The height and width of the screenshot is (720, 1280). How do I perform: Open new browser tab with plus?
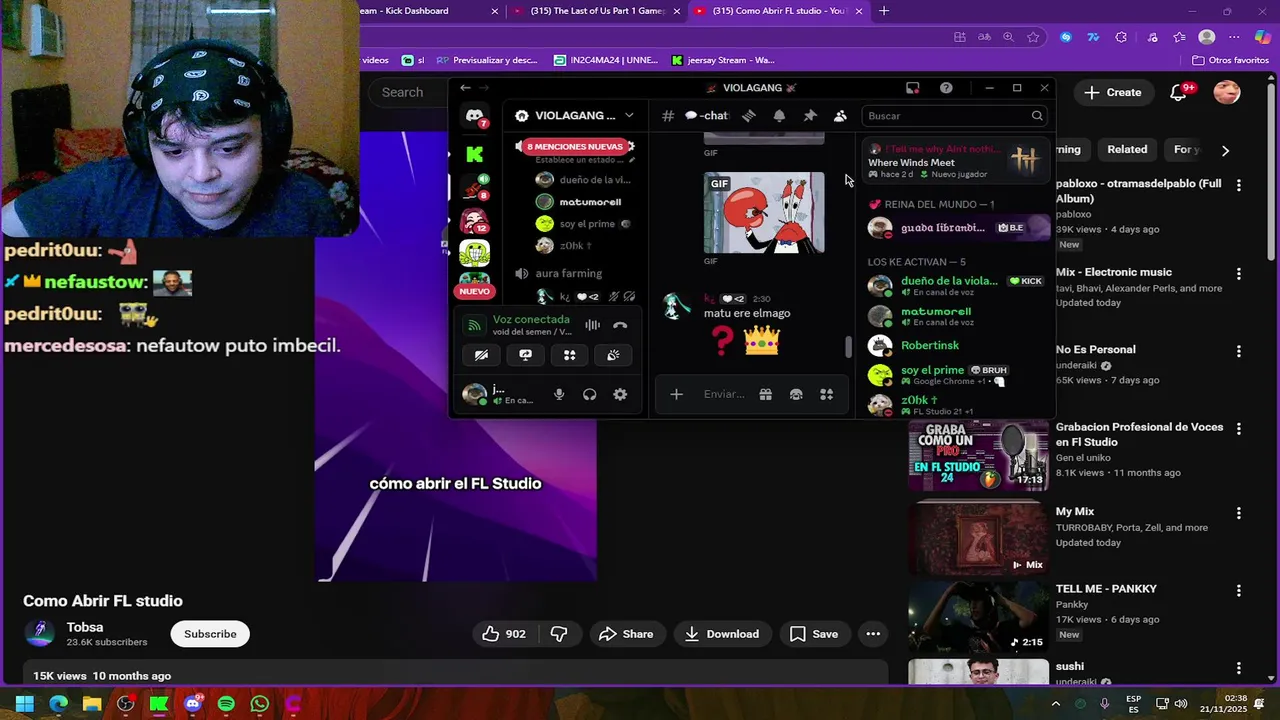coord(883,11)
